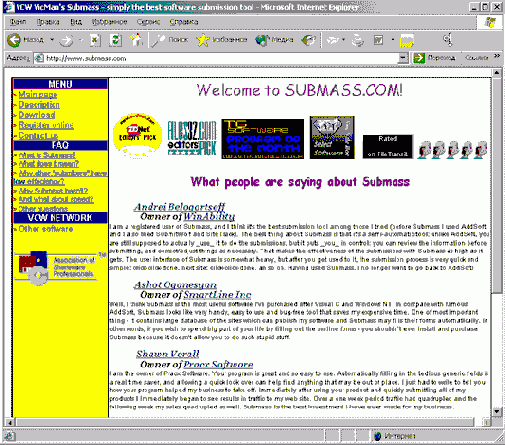
Task: Click the Silver Software award badge
Action: tap(332, 137)
